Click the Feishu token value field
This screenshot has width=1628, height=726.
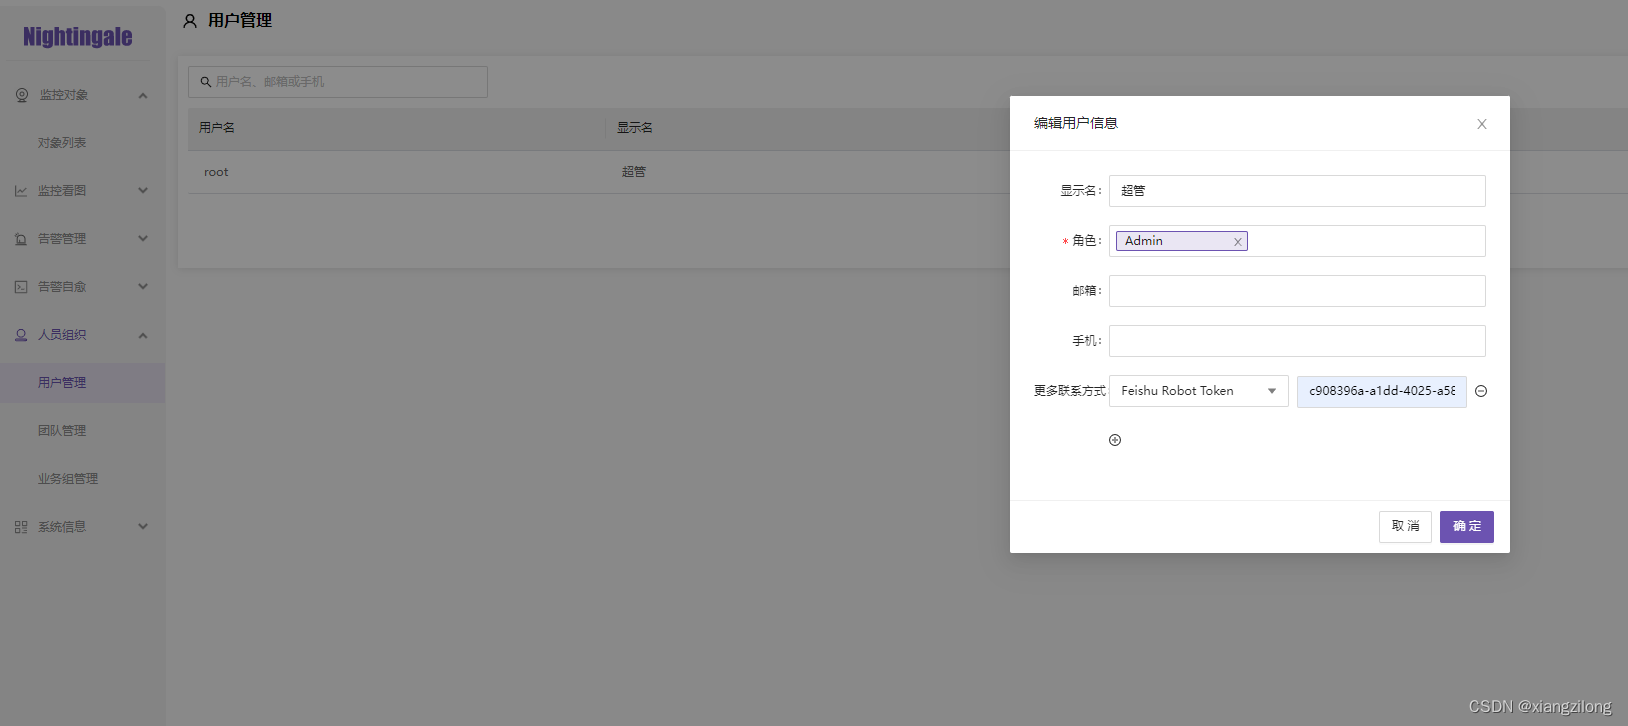point(1382,391)
